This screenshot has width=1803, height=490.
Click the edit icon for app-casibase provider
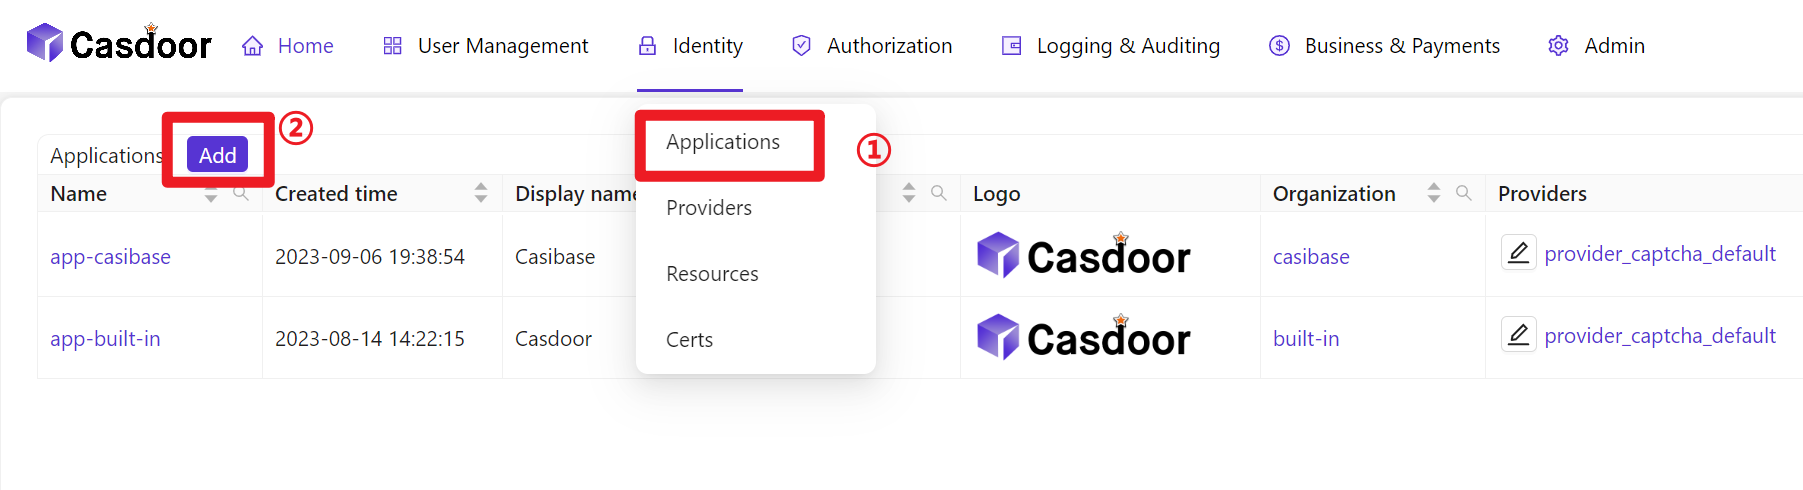click(x=1518, y=253)
